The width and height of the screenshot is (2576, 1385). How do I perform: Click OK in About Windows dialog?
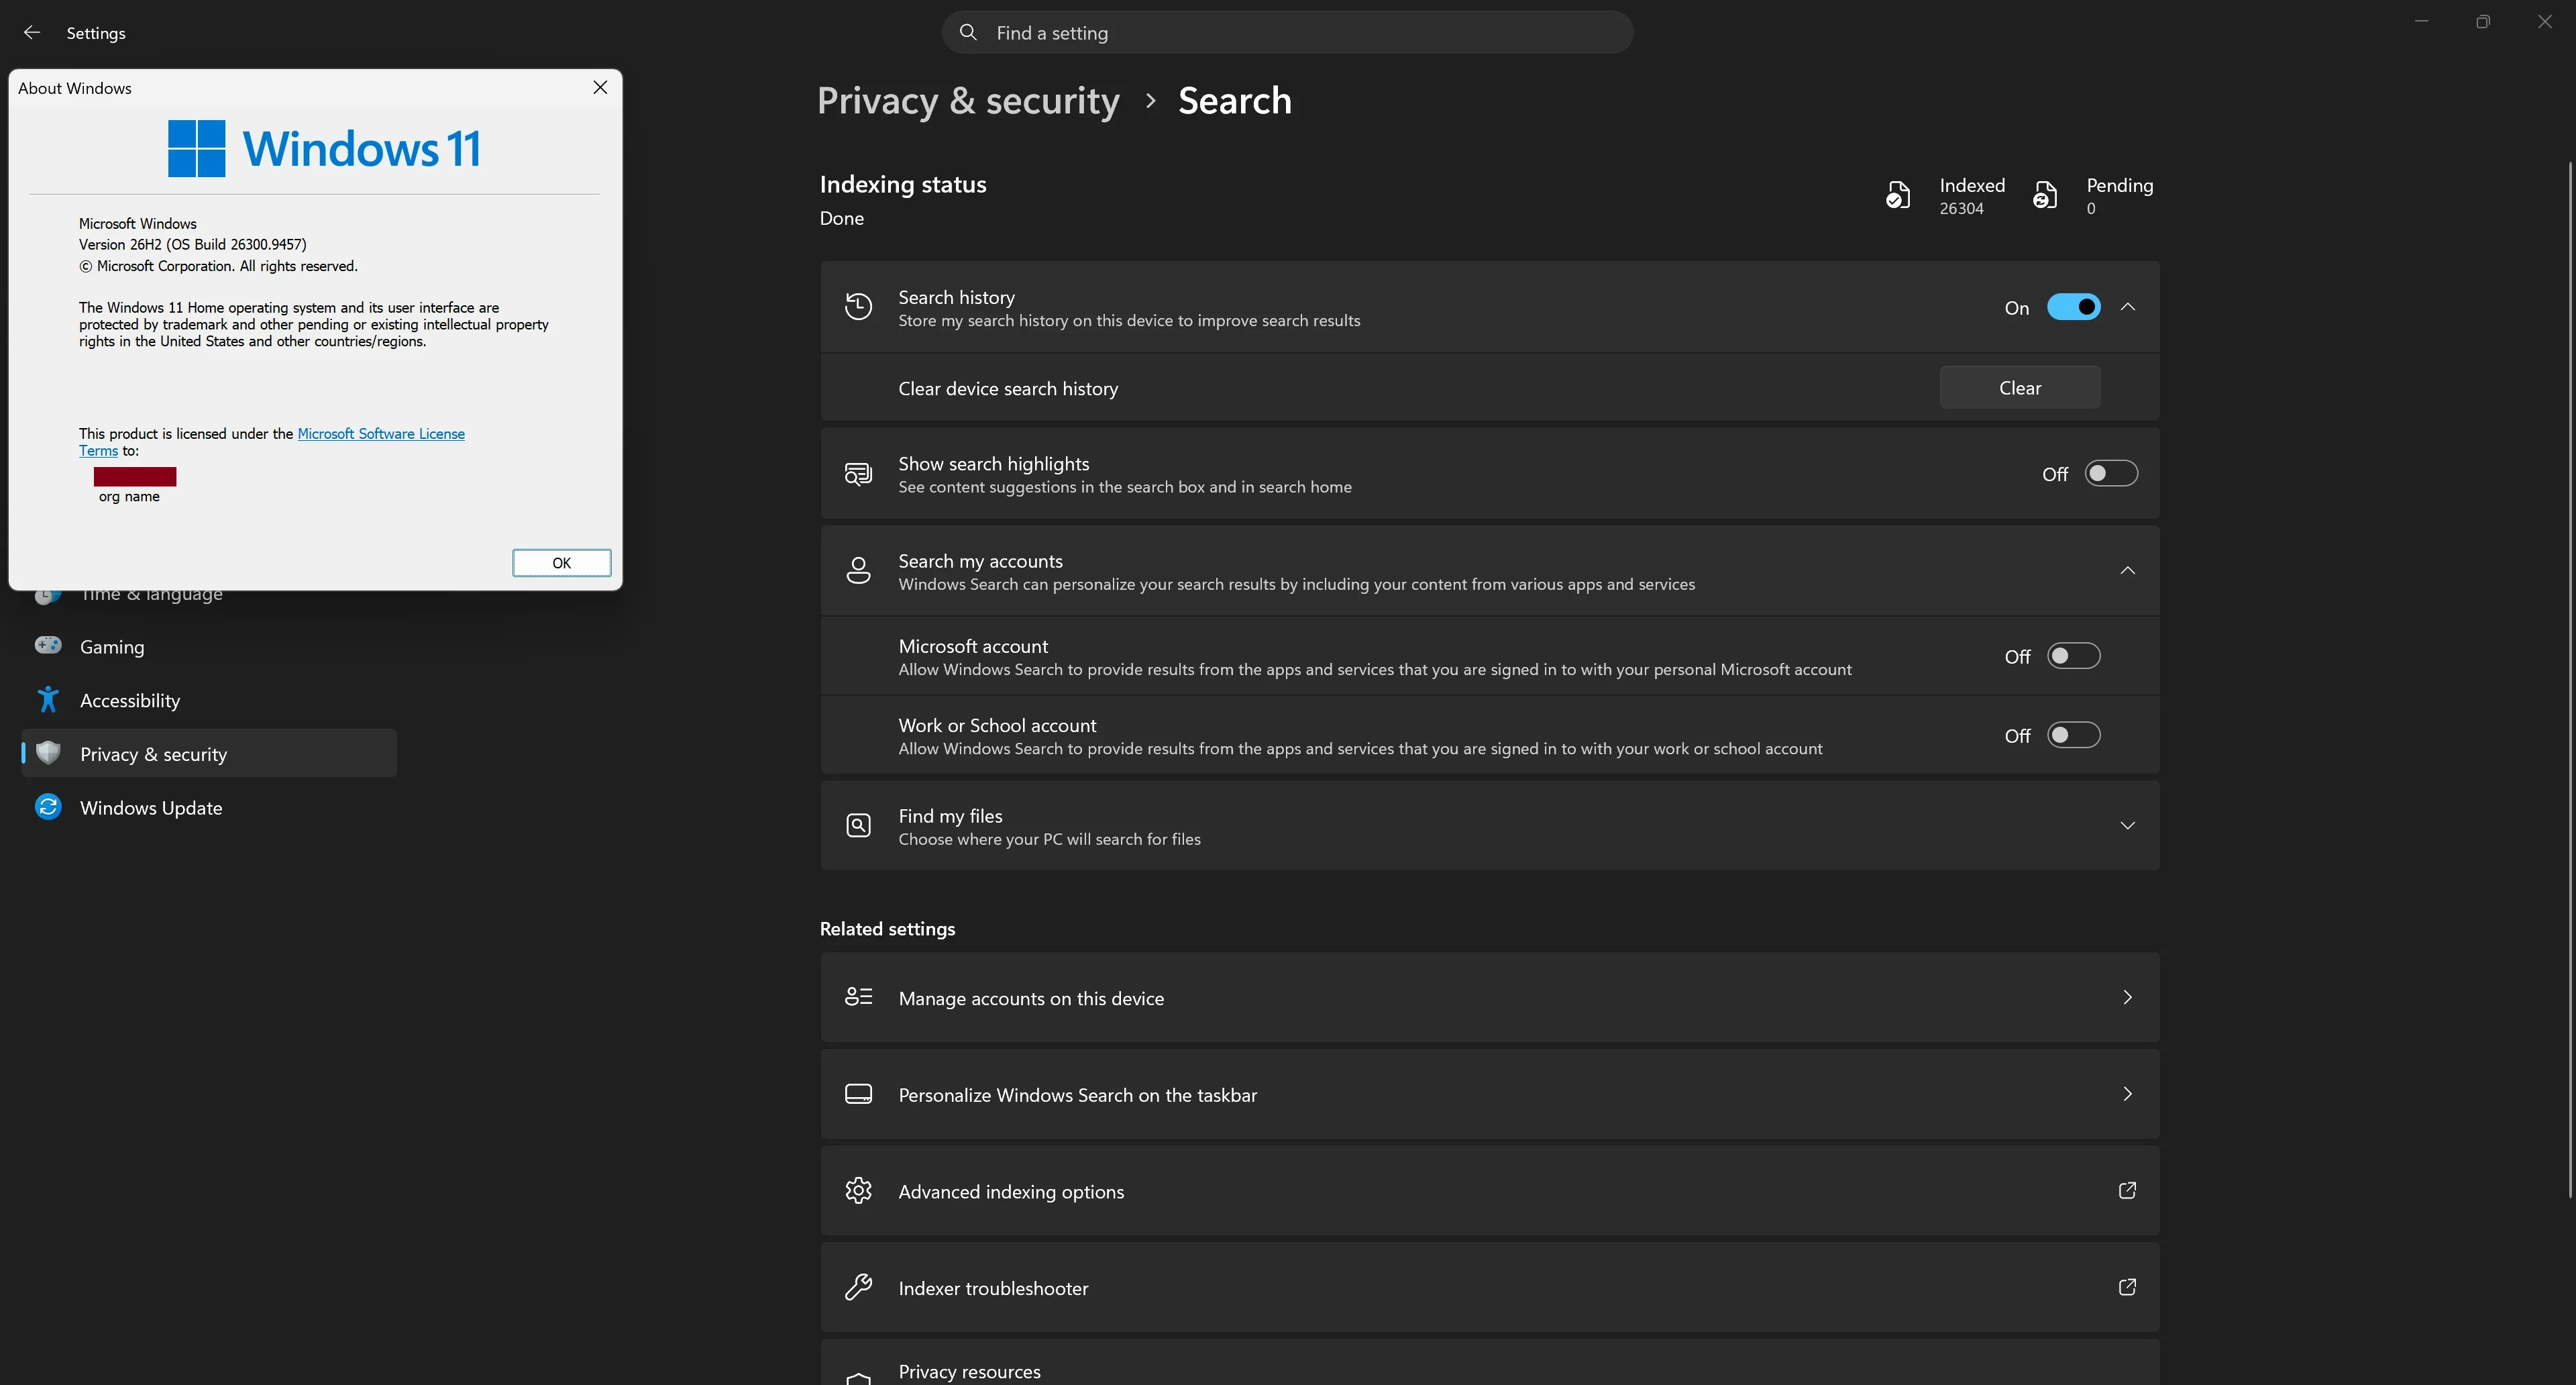pyautogui.click(x=561, y=563)
